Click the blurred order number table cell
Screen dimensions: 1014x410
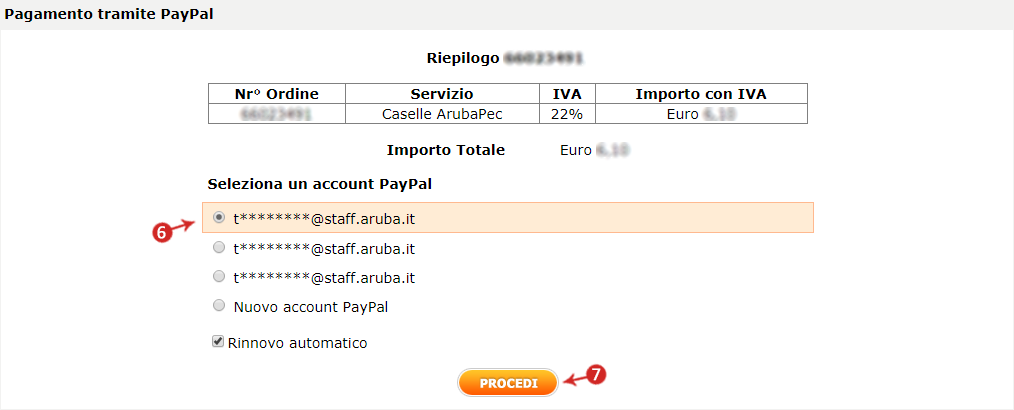276,114
